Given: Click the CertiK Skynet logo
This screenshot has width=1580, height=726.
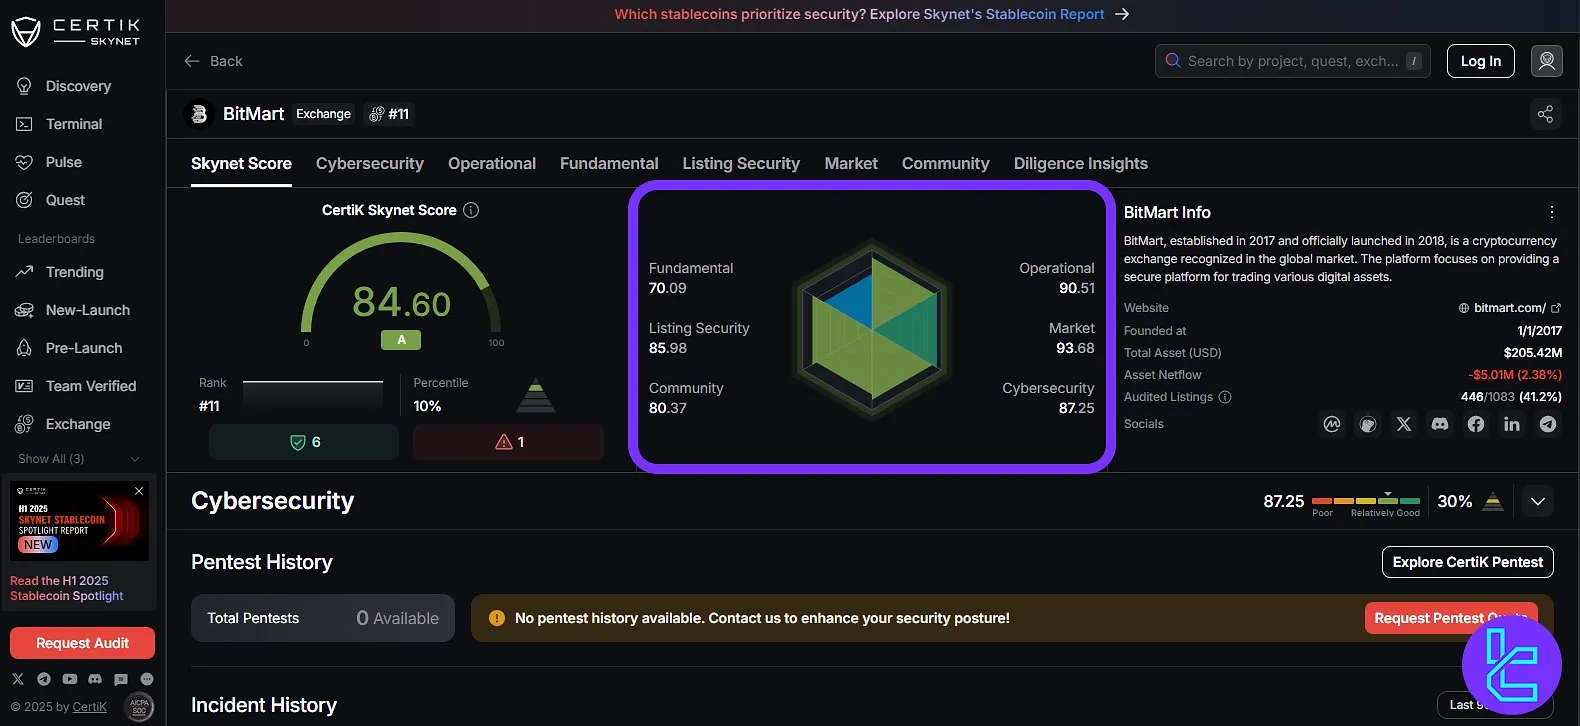Looking at the screenshot, I should (x=75, y=32).
